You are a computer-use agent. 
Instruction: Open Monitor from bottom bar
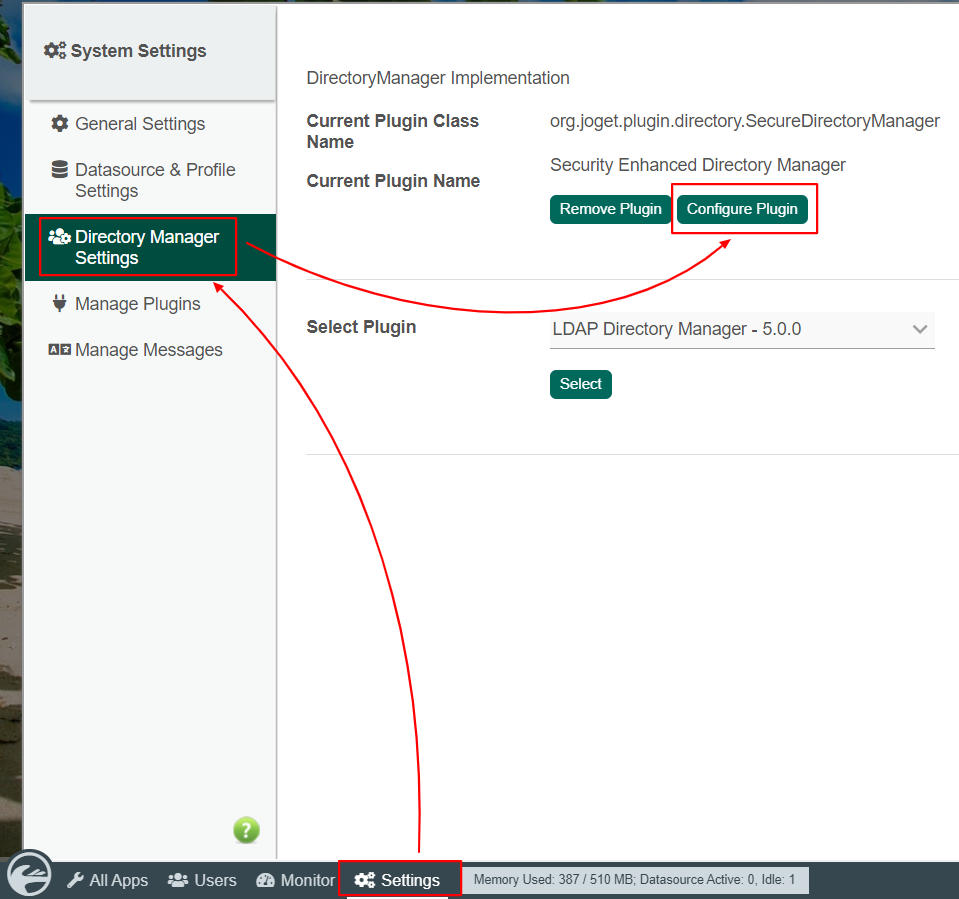295,880
